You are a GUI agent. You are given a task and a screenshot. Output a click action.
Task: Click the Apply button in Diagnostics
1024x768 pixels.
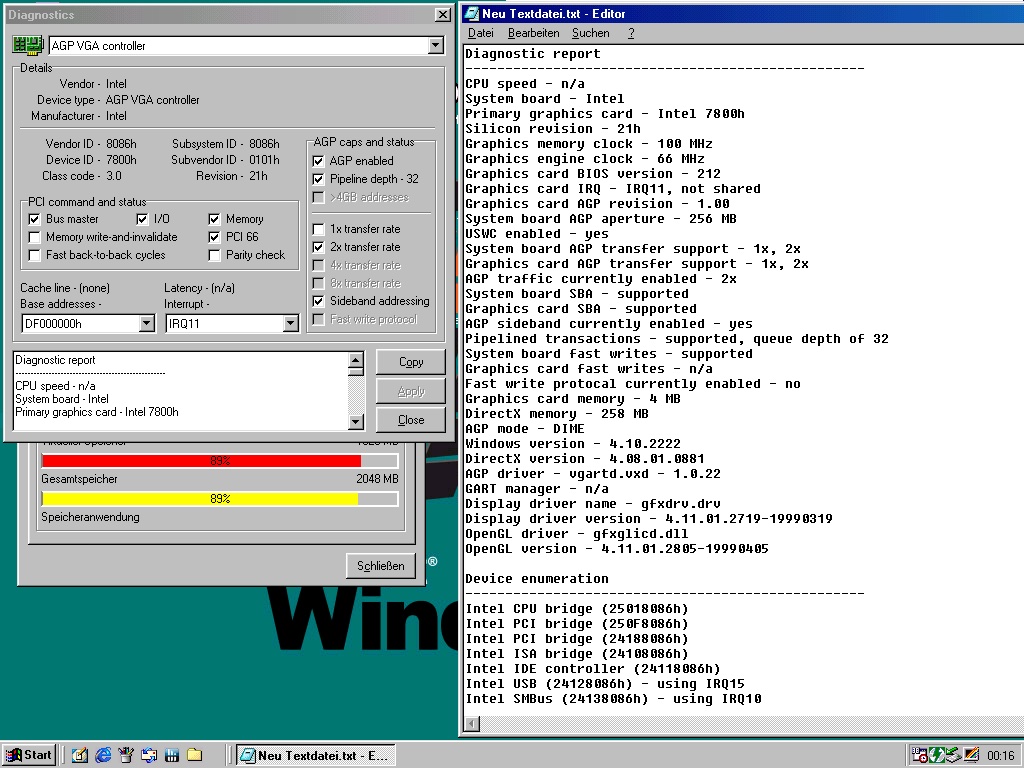[x=411, y=391]
